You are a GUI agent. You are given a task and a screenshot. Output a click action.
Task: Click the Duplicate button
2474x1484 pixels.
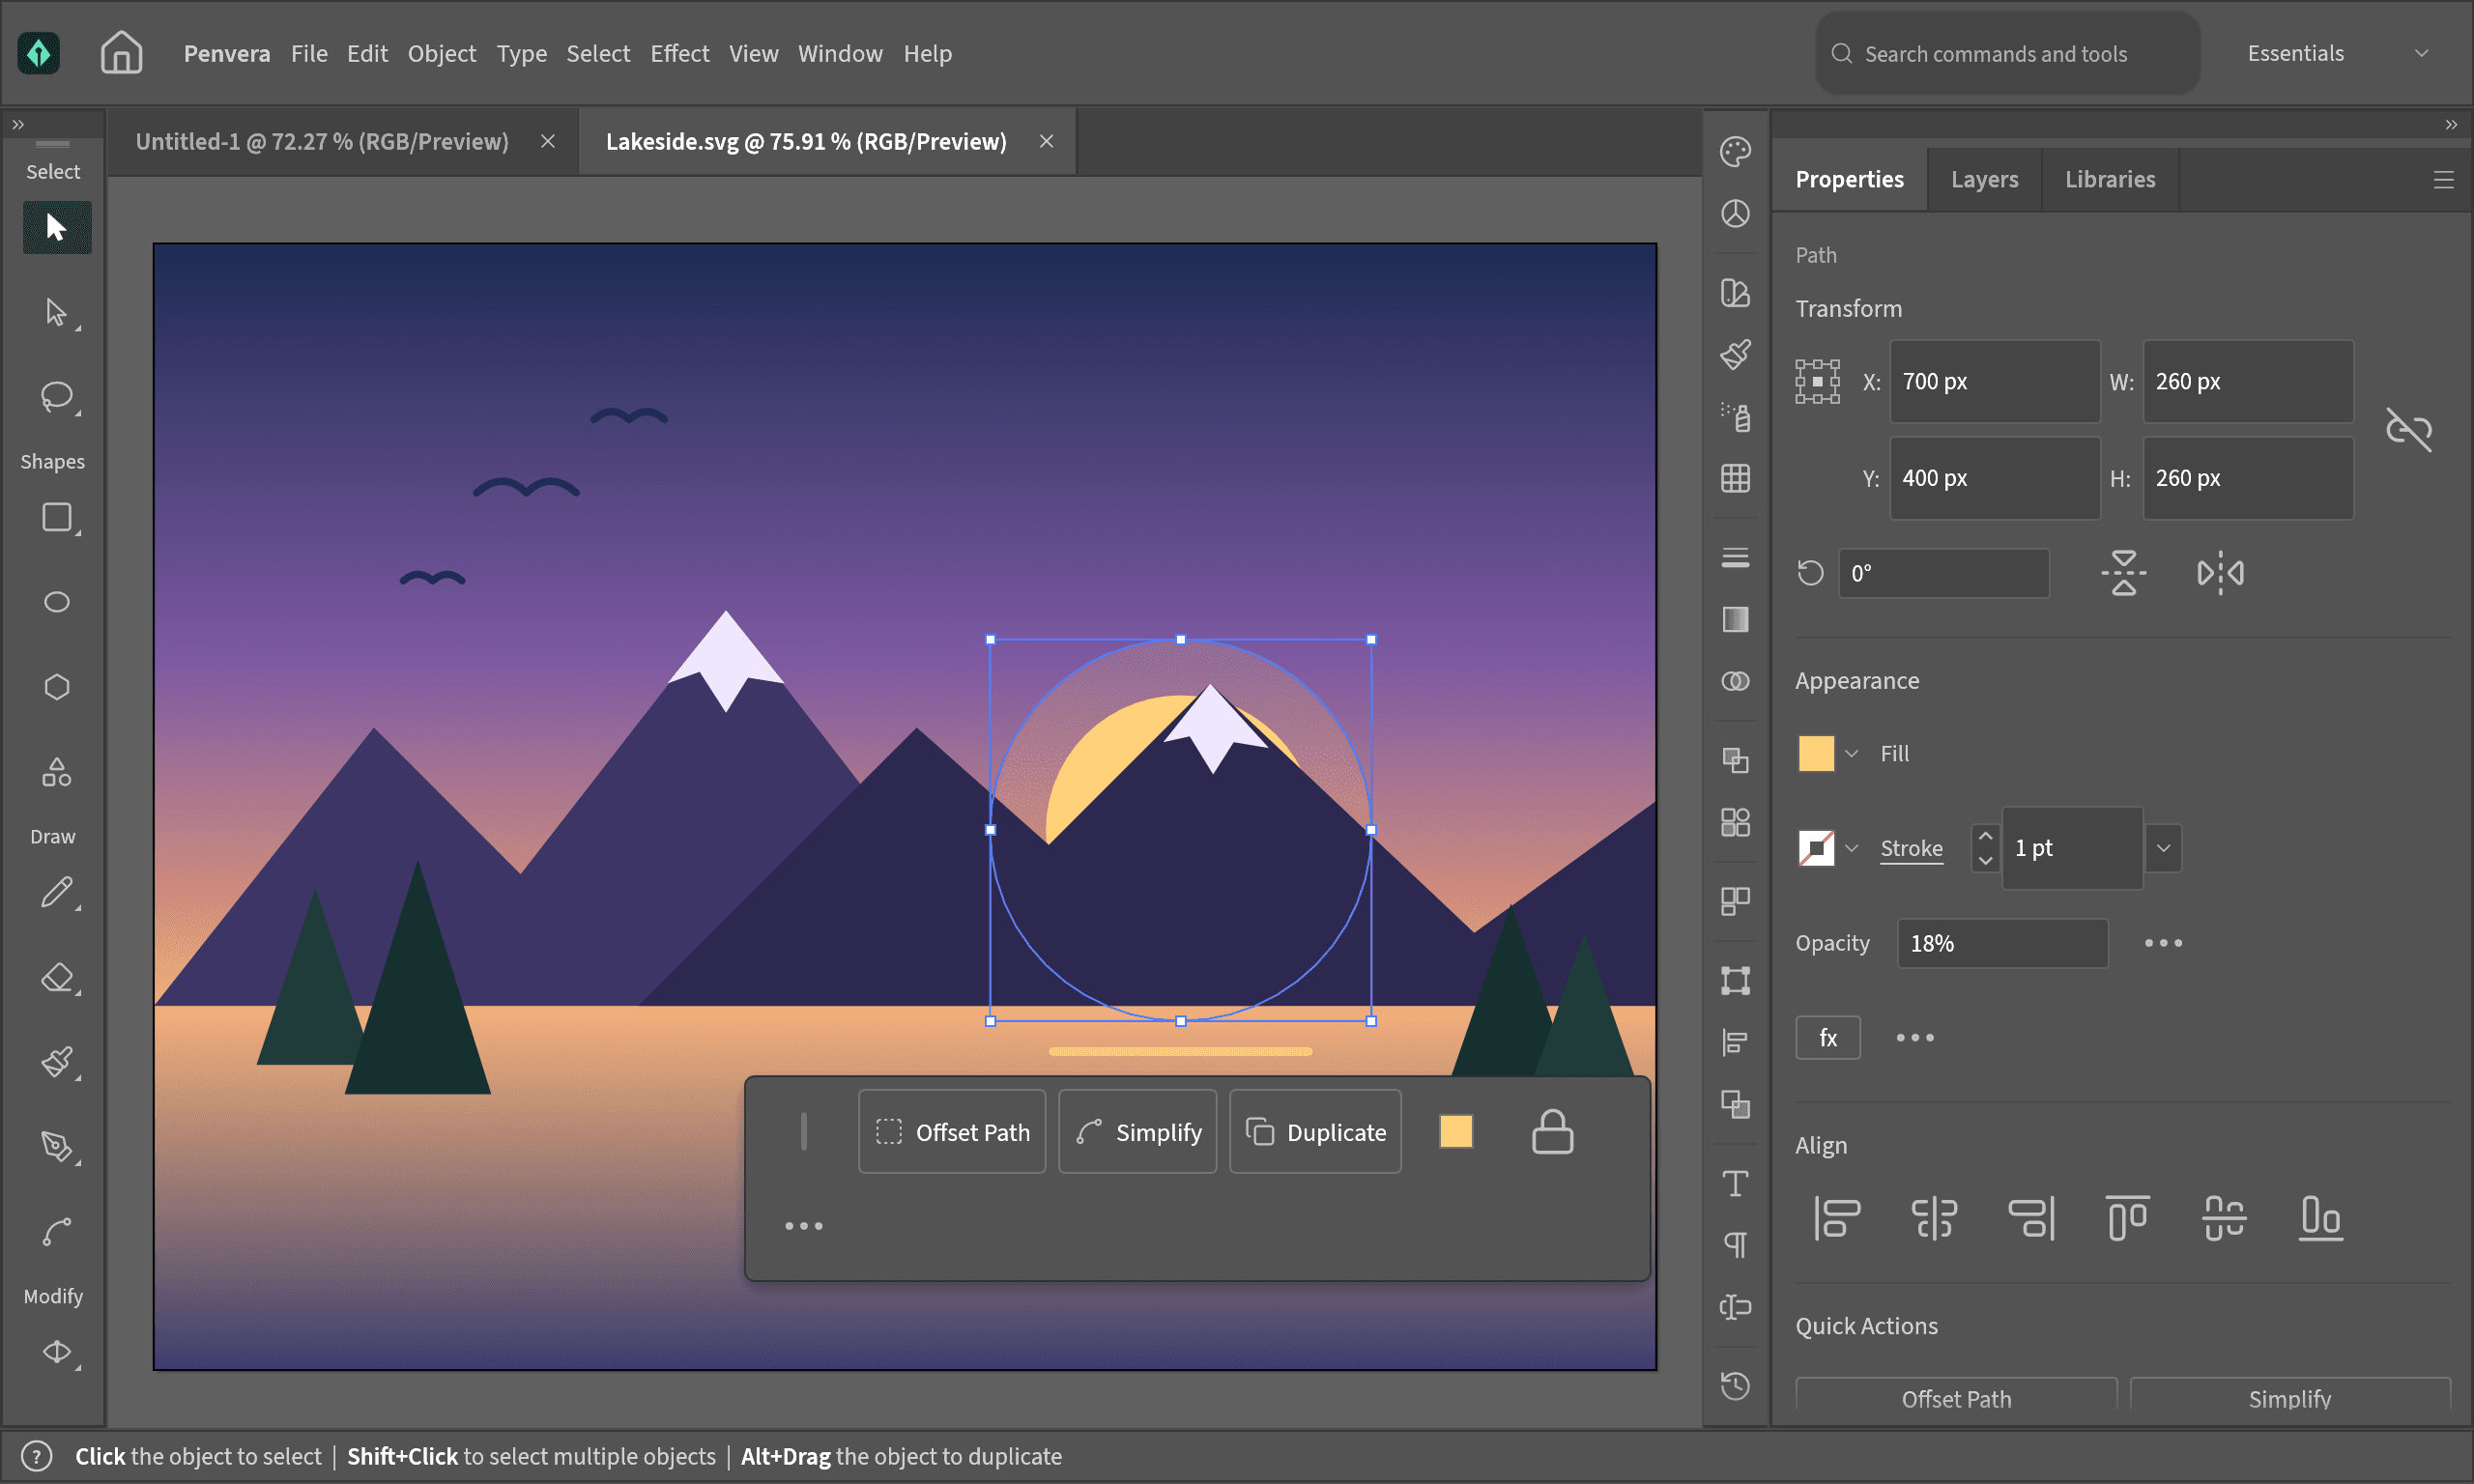pos(1315,1132)
